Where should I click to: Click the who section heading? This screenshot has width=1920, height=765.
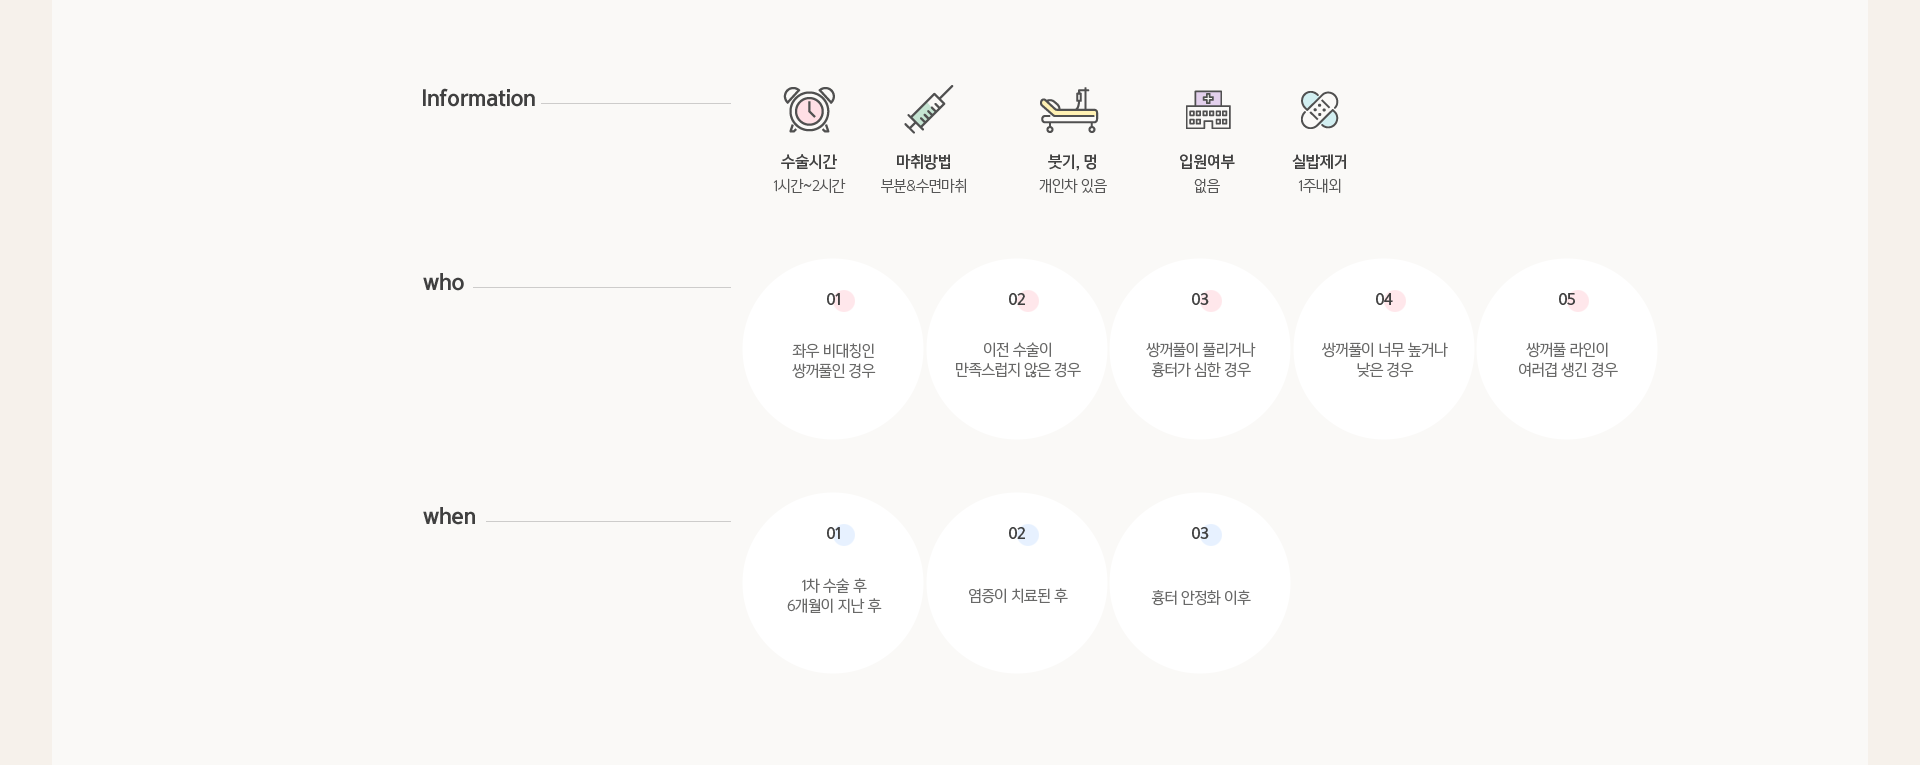443,283
